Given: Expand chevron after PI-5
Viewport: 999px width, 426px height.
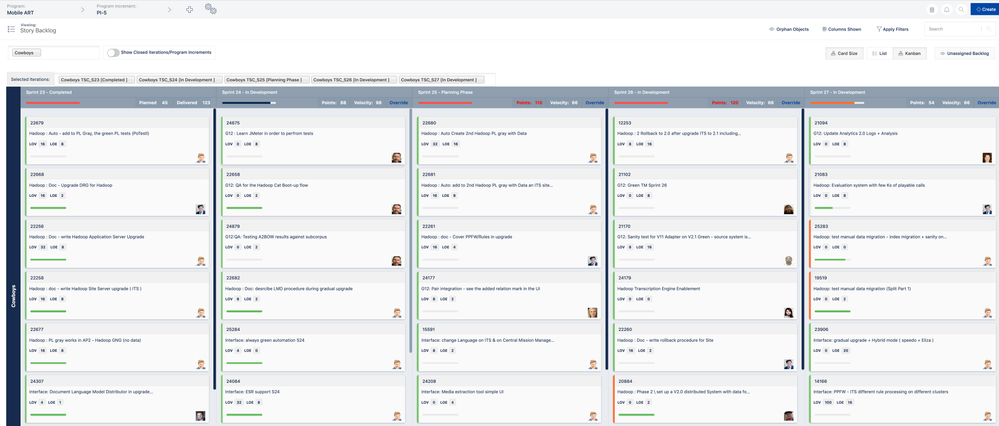Looking at the screenshot, I should [169, 10].
